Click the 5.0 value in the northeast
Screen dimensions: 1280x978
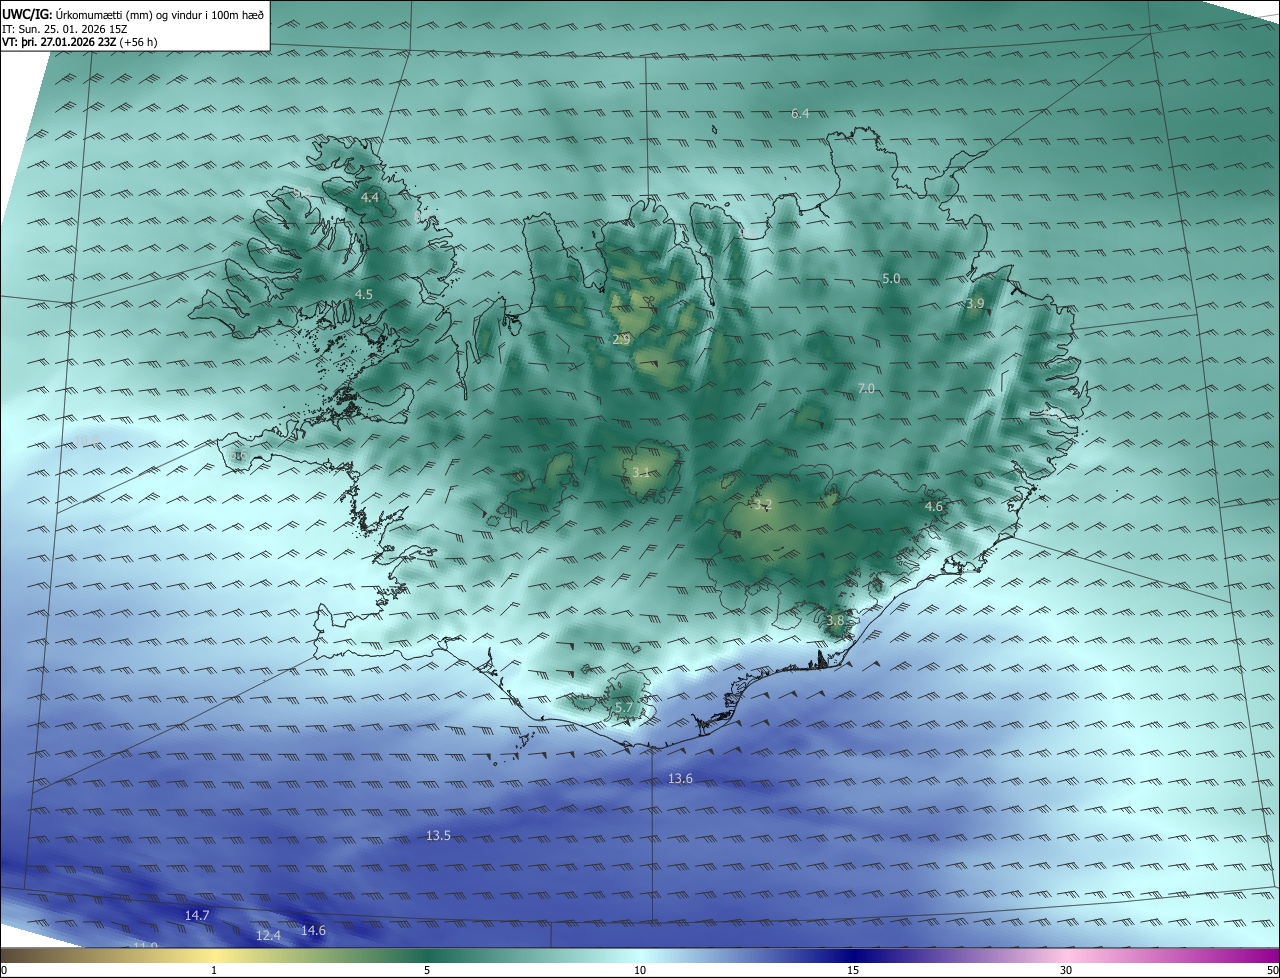click(891, 278)
